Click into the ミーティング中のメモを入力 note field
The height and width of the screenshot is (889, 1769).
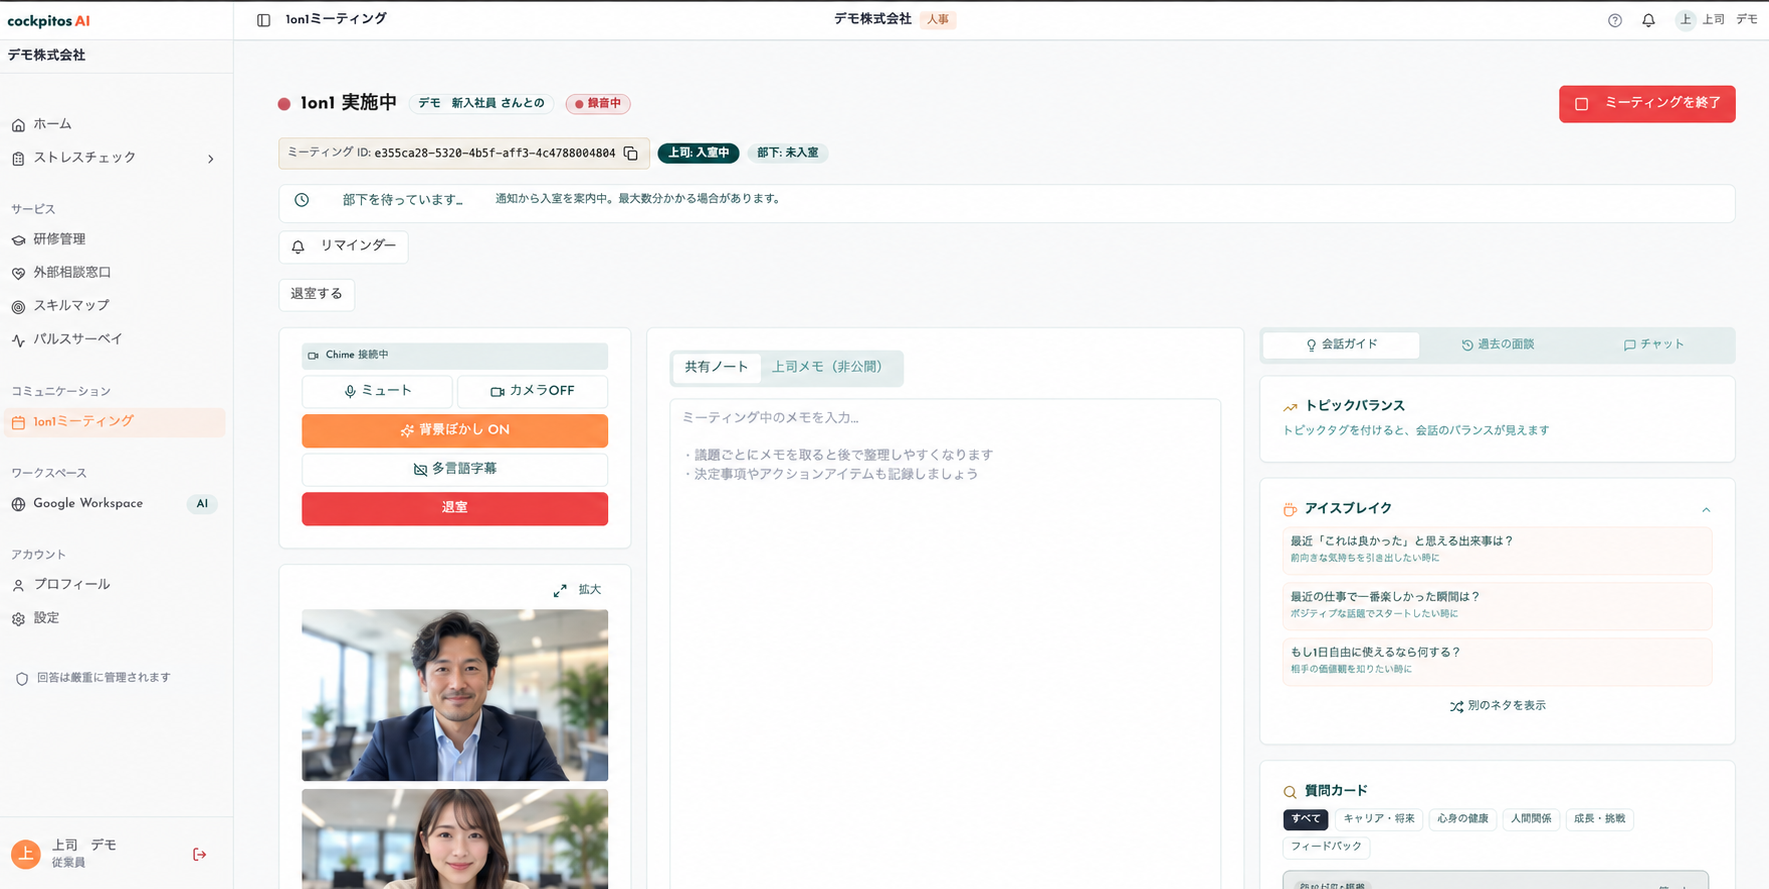point(945,644)
